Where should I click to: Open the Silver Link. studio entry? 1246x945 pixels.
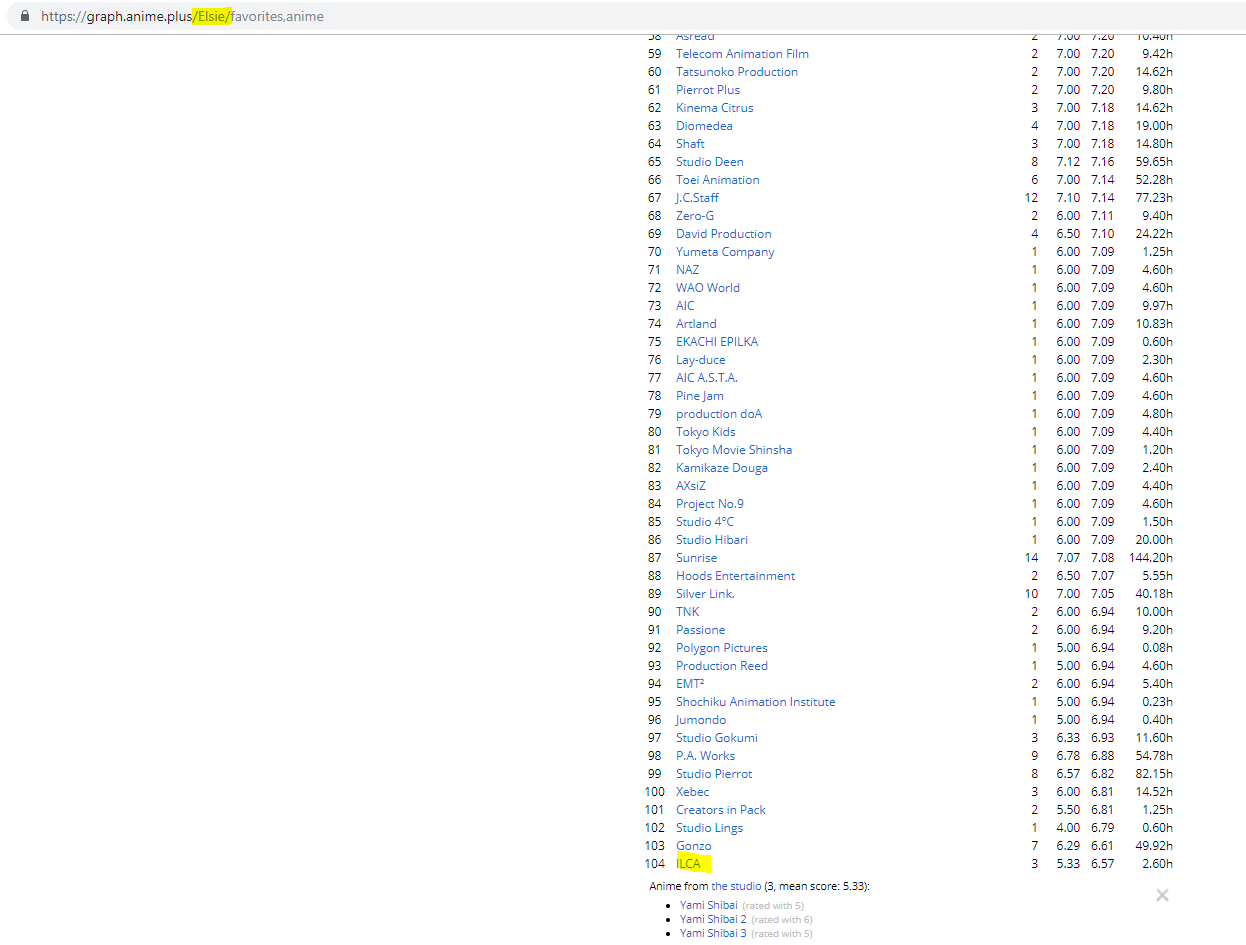705,594
